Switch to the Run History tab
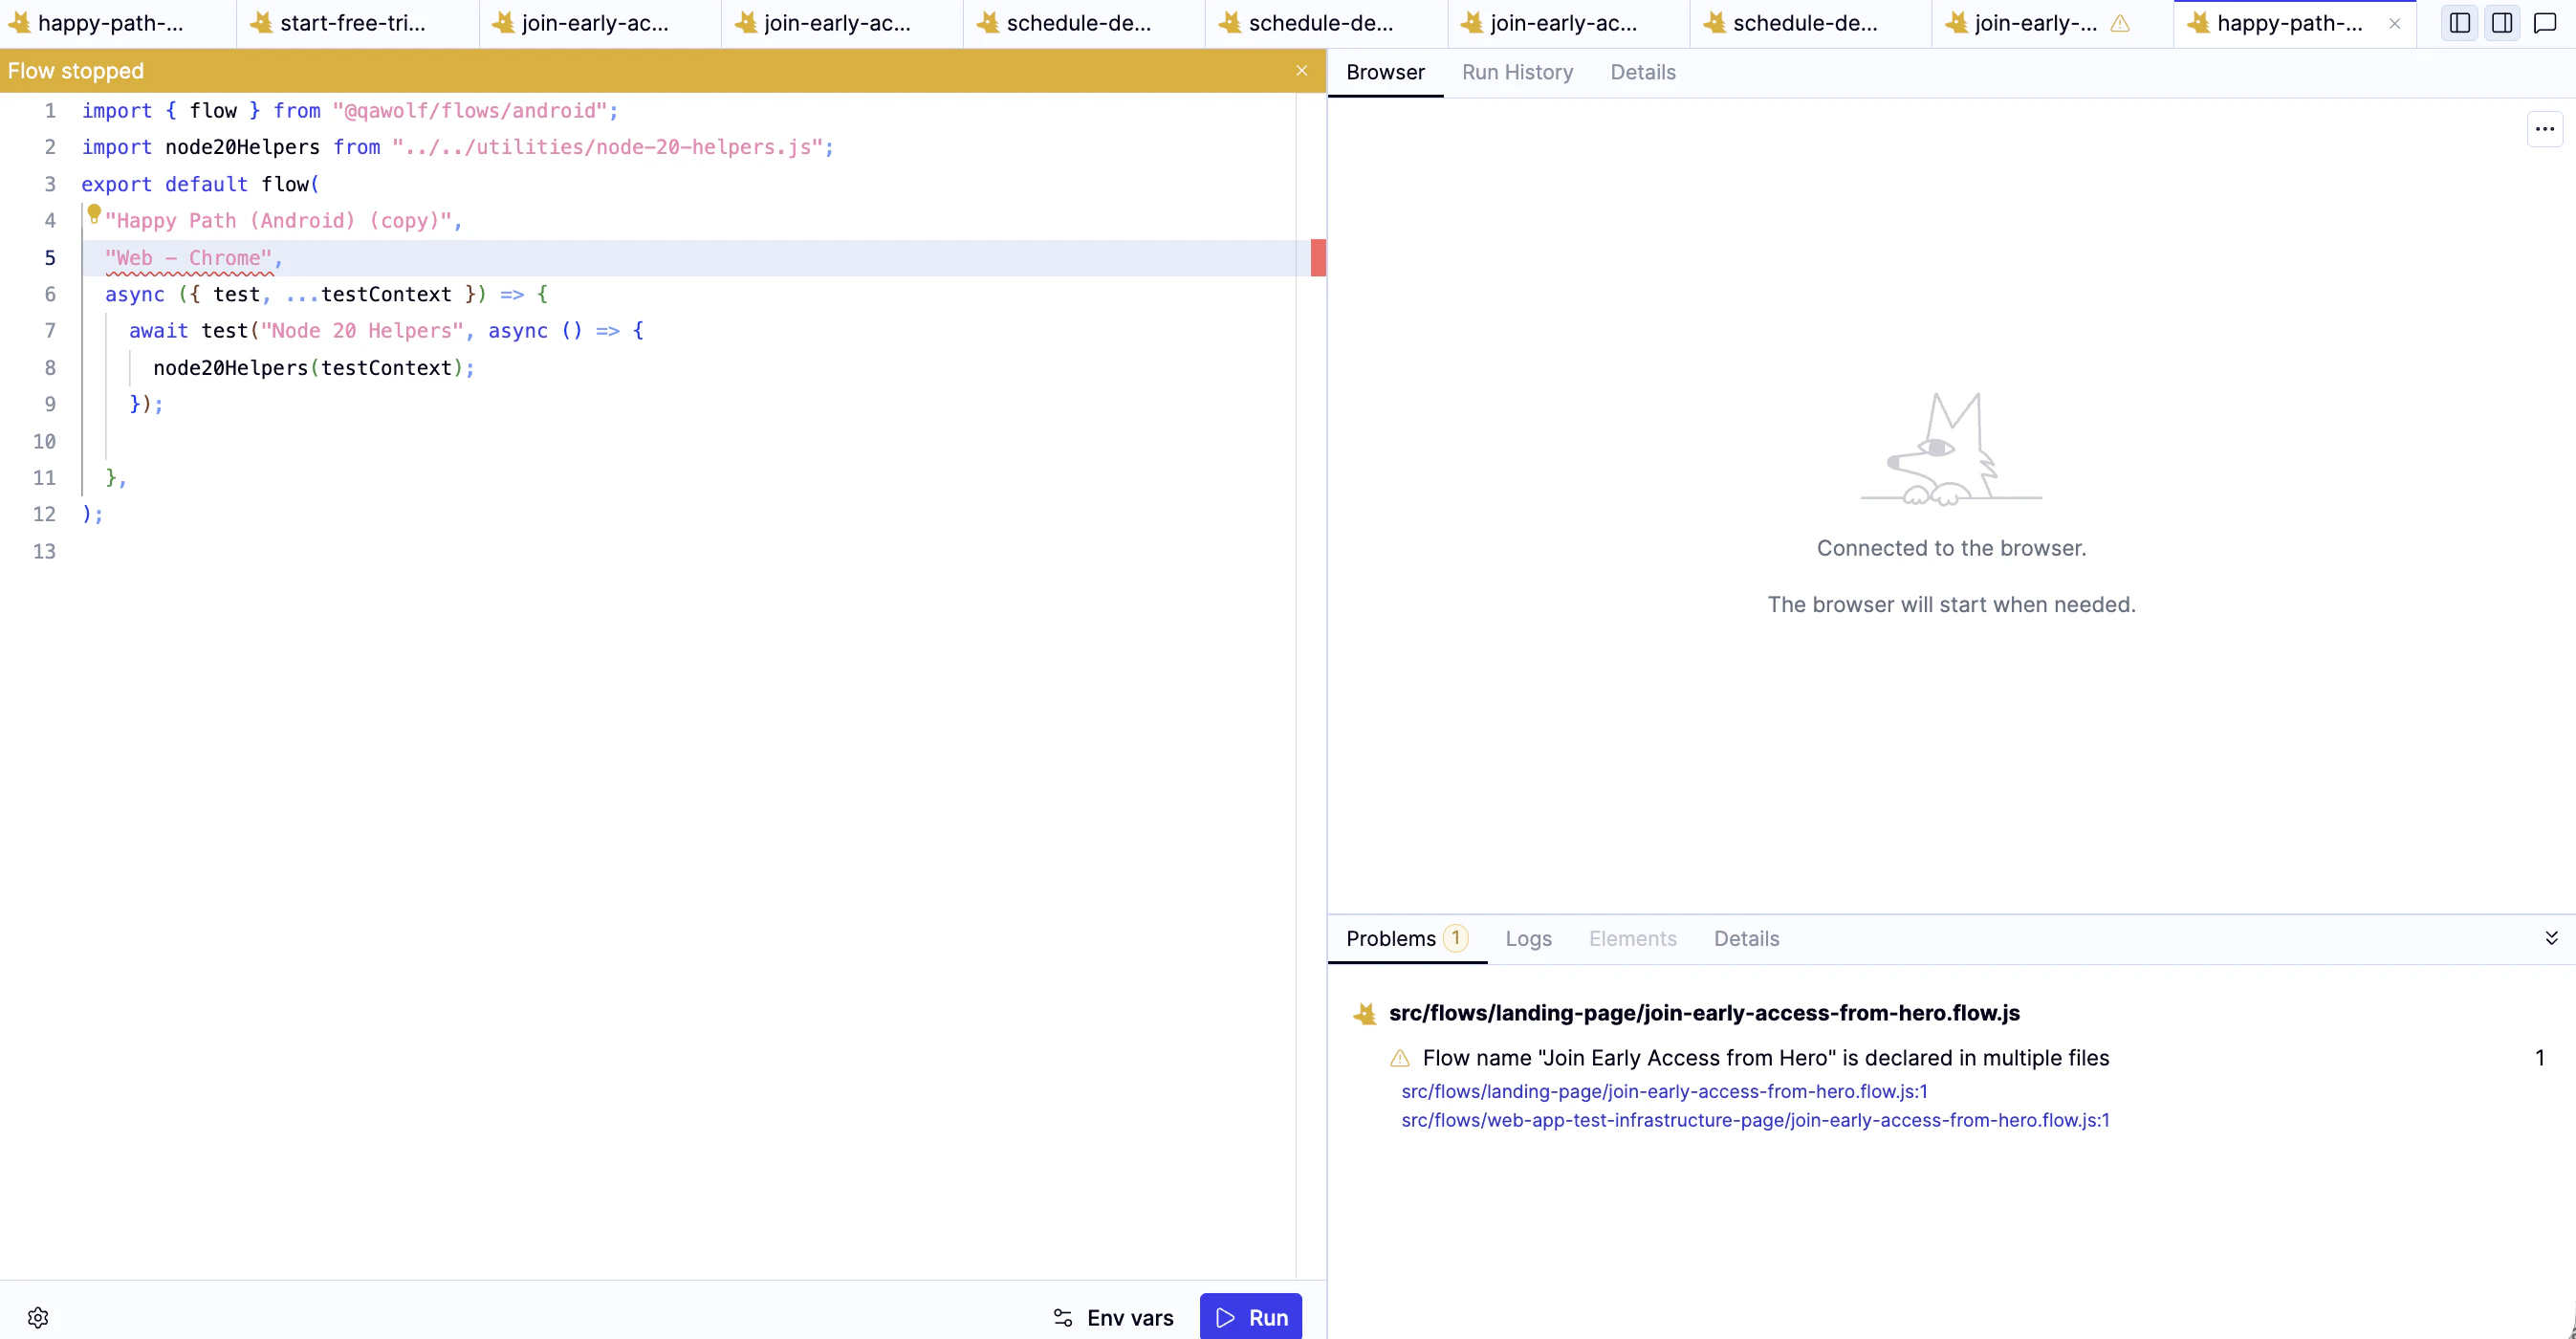This screenshot has width=2576, height=1339. coord(1517,72)
